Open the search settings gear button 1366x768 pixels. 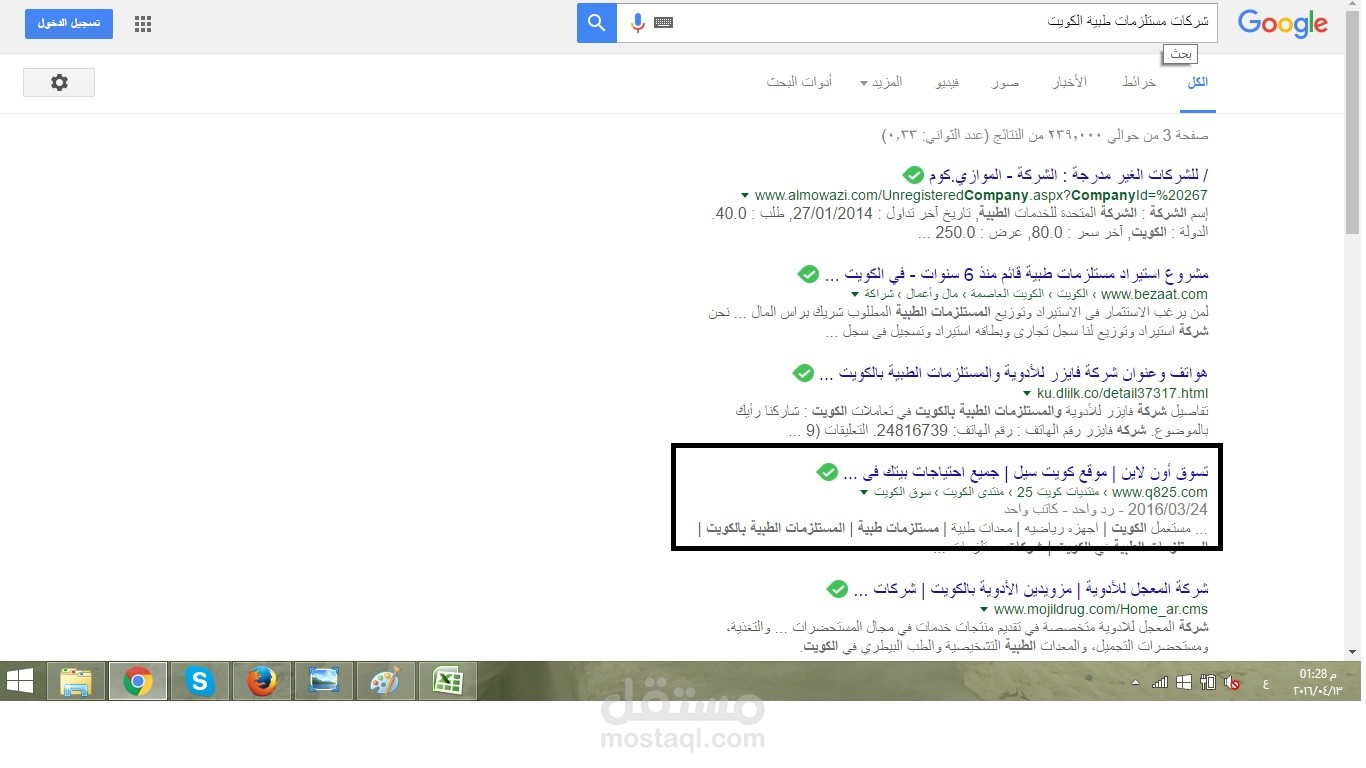point(59,83)
